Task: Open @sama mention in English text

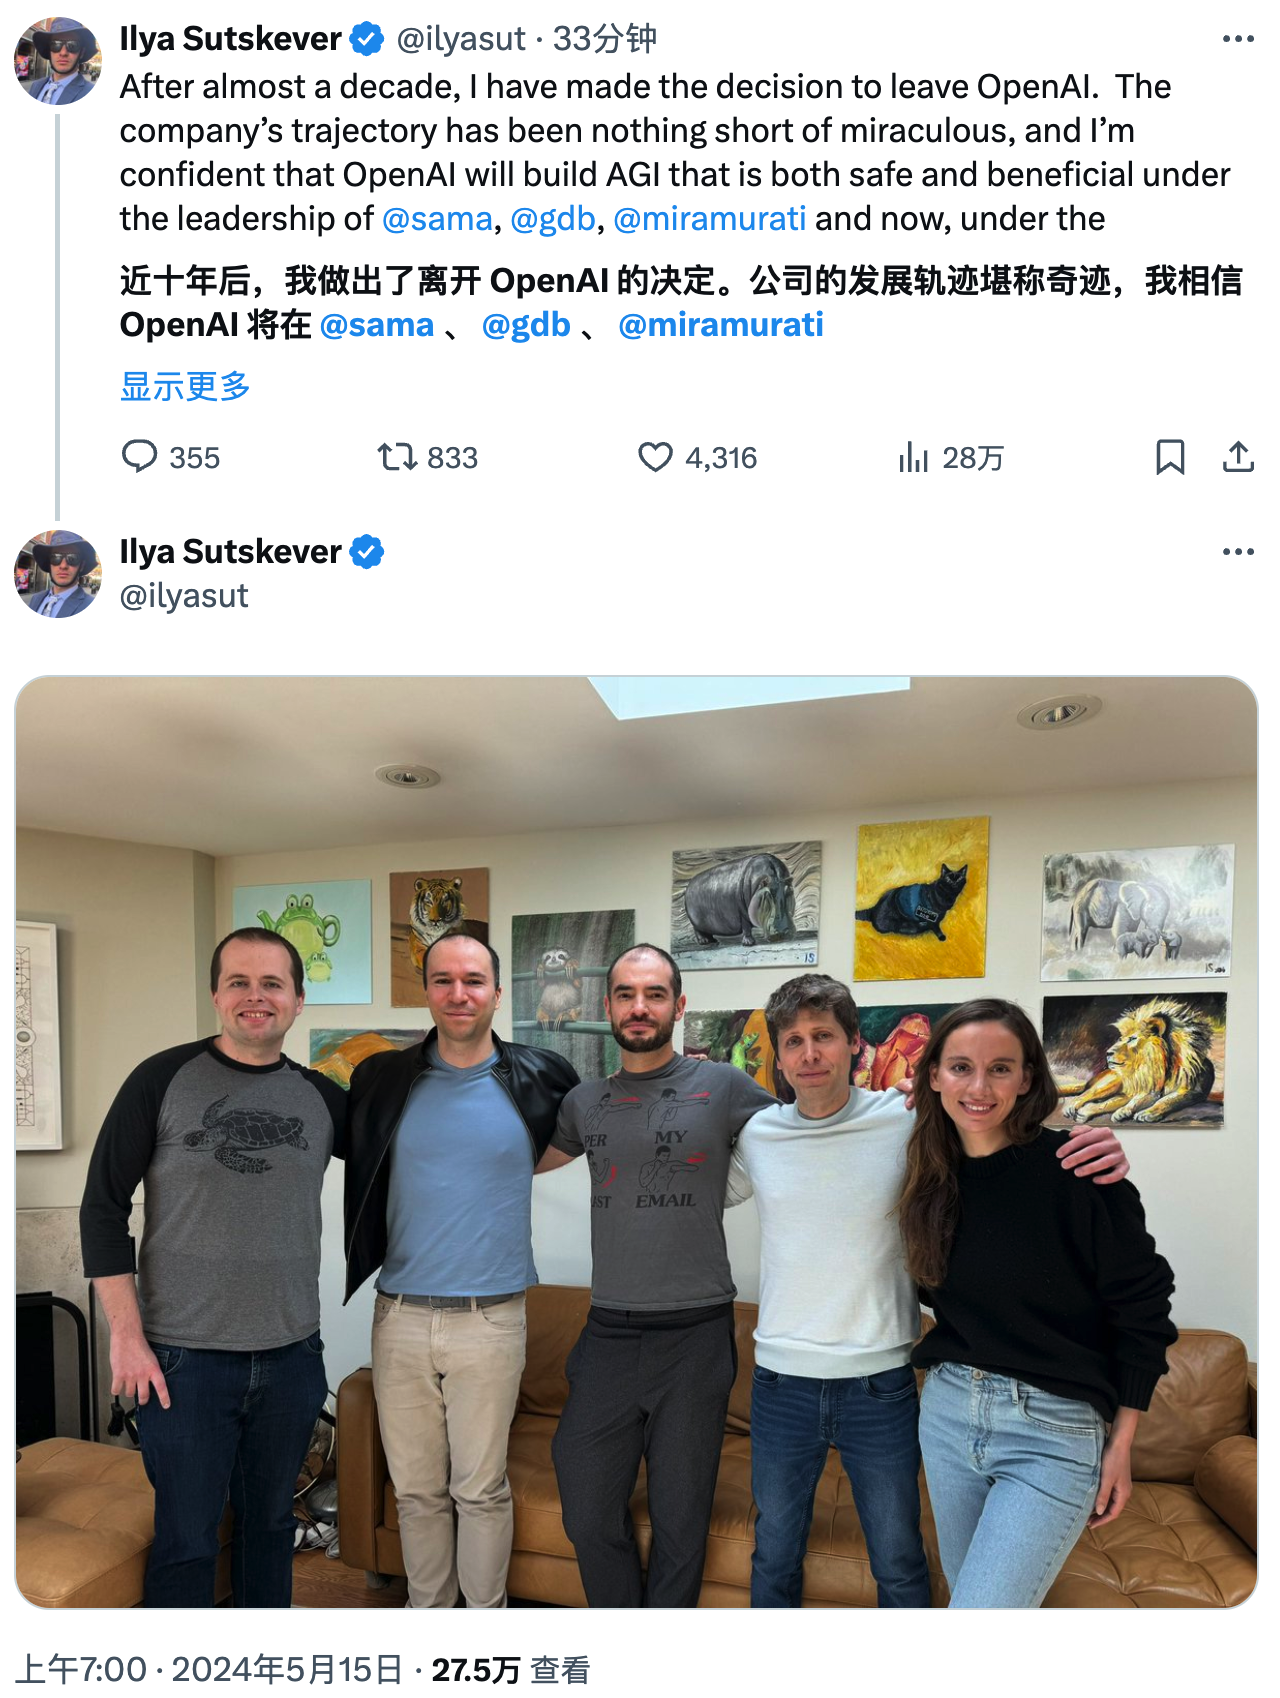Action: click(x=437, y=218)
